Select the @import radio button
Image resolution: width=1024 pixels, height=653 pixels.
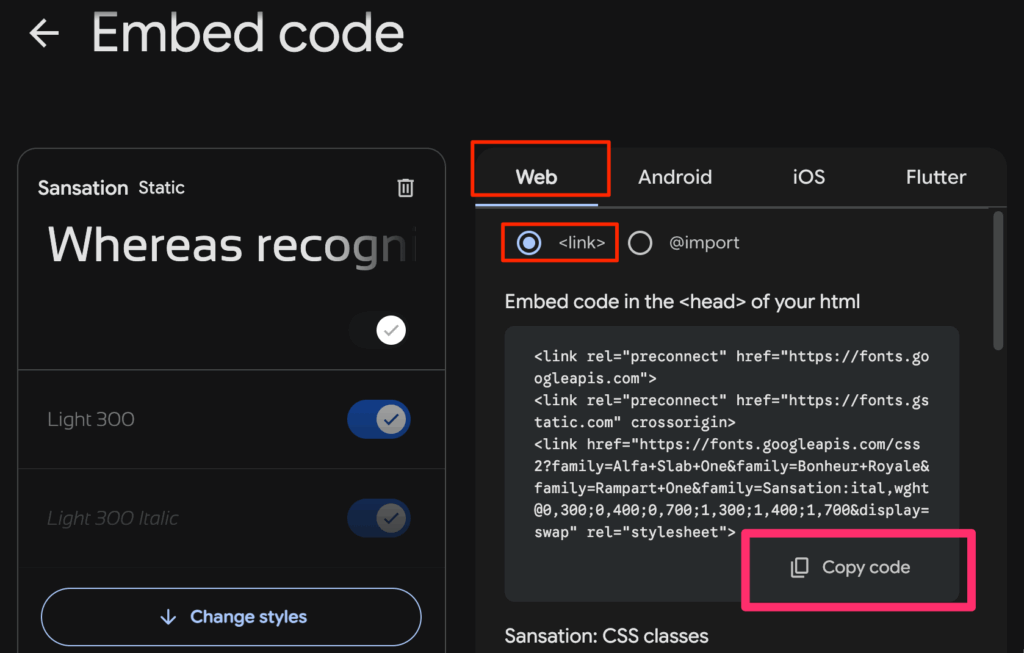click(x=640, y=243)
